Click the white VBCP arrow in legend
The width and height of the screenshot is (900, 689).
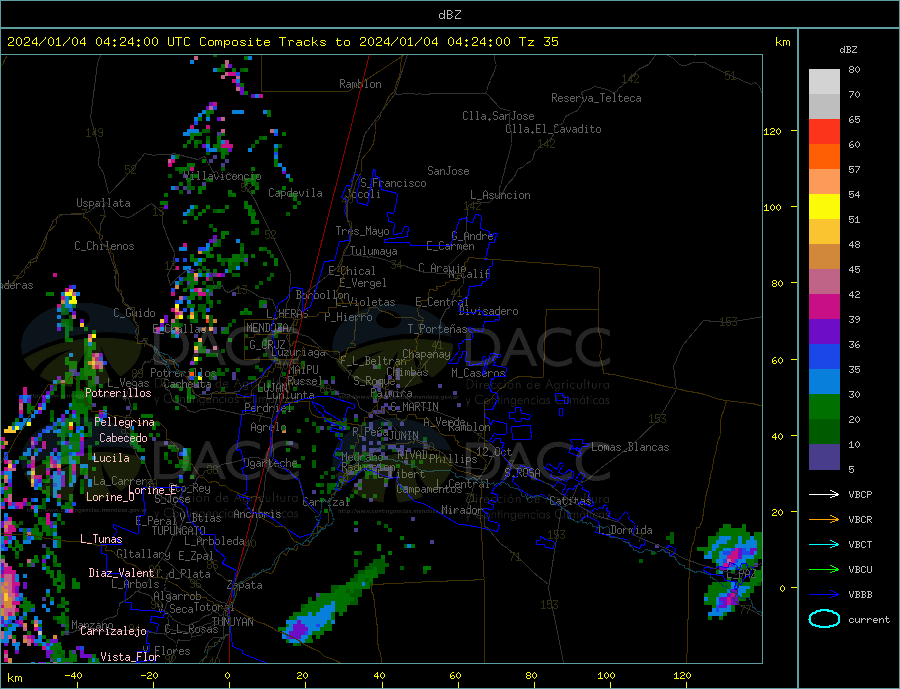tap(826, 494)
